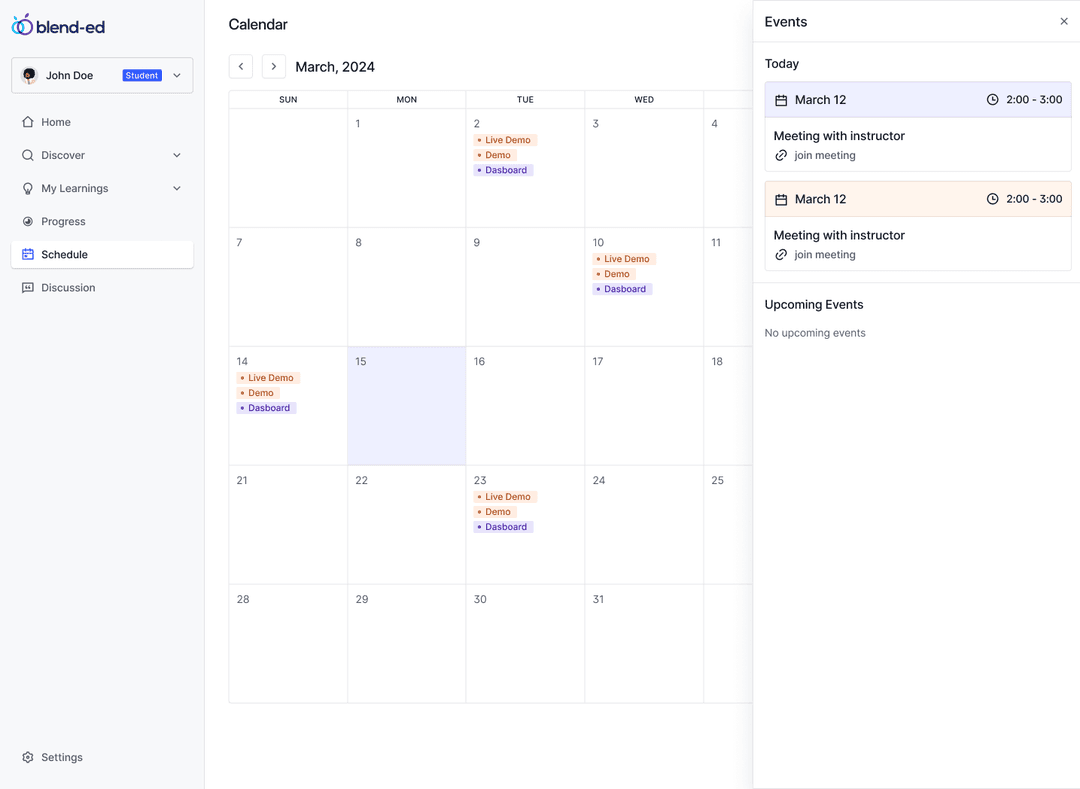Go to the previous month

click(x=240, y=66)
